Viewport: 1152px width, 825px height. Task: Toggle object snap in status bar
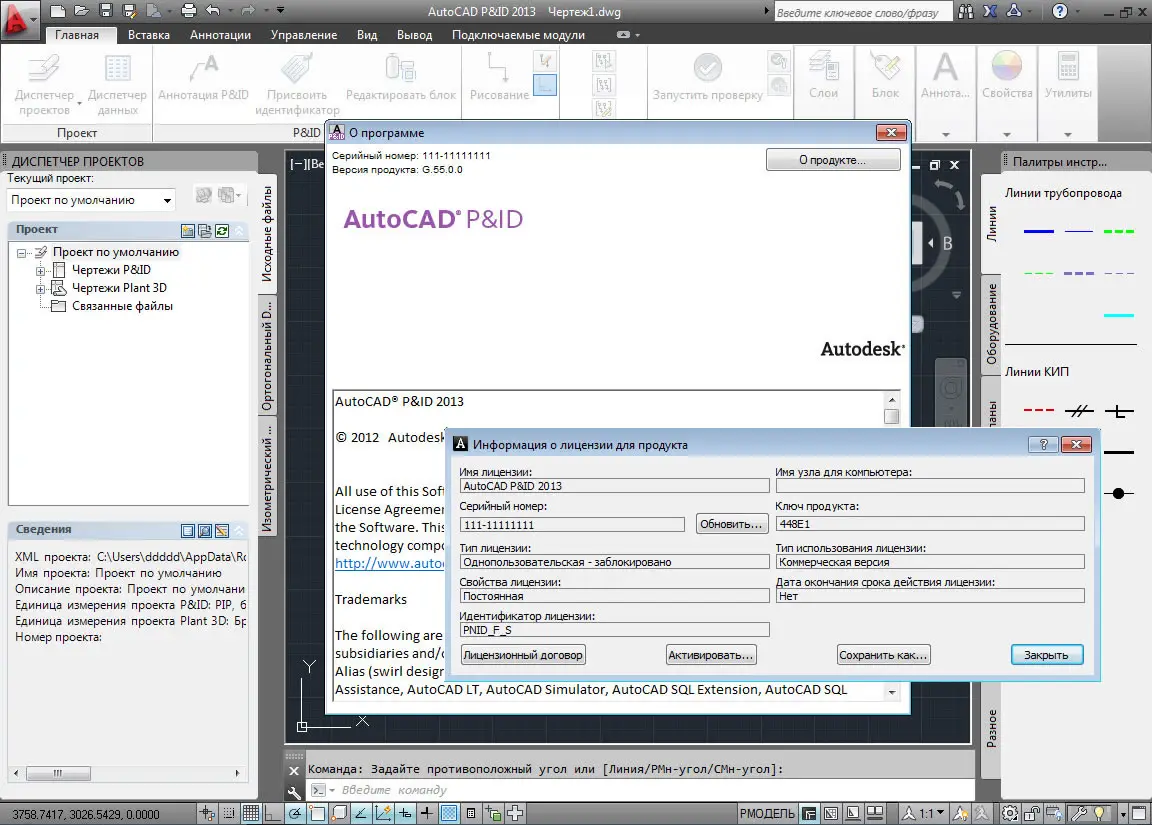317,813
